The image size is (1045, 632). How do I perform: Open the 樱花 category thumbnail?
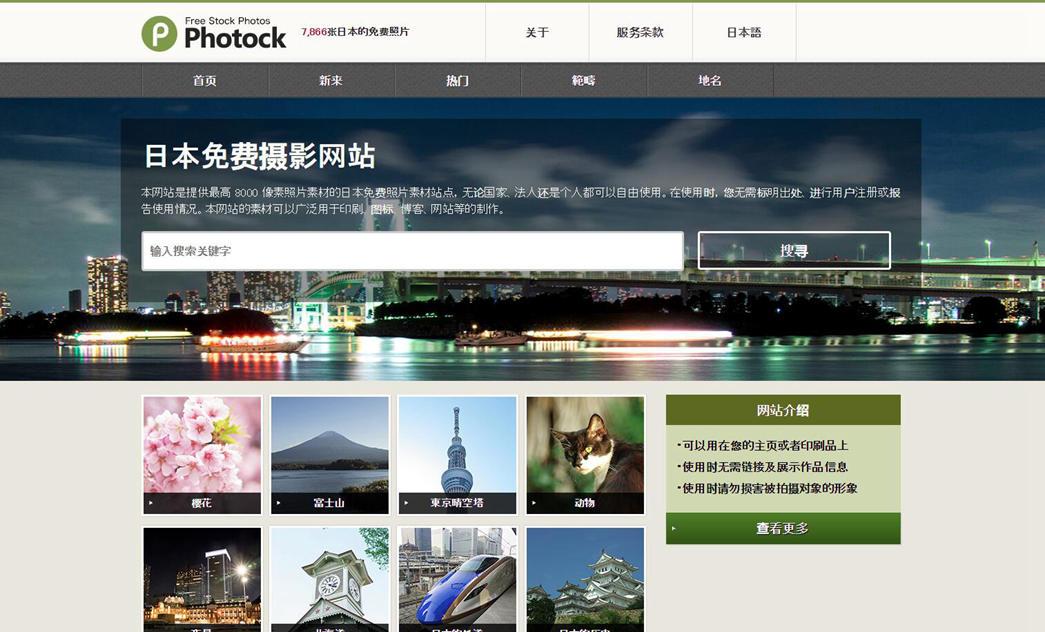pos(202,455)
